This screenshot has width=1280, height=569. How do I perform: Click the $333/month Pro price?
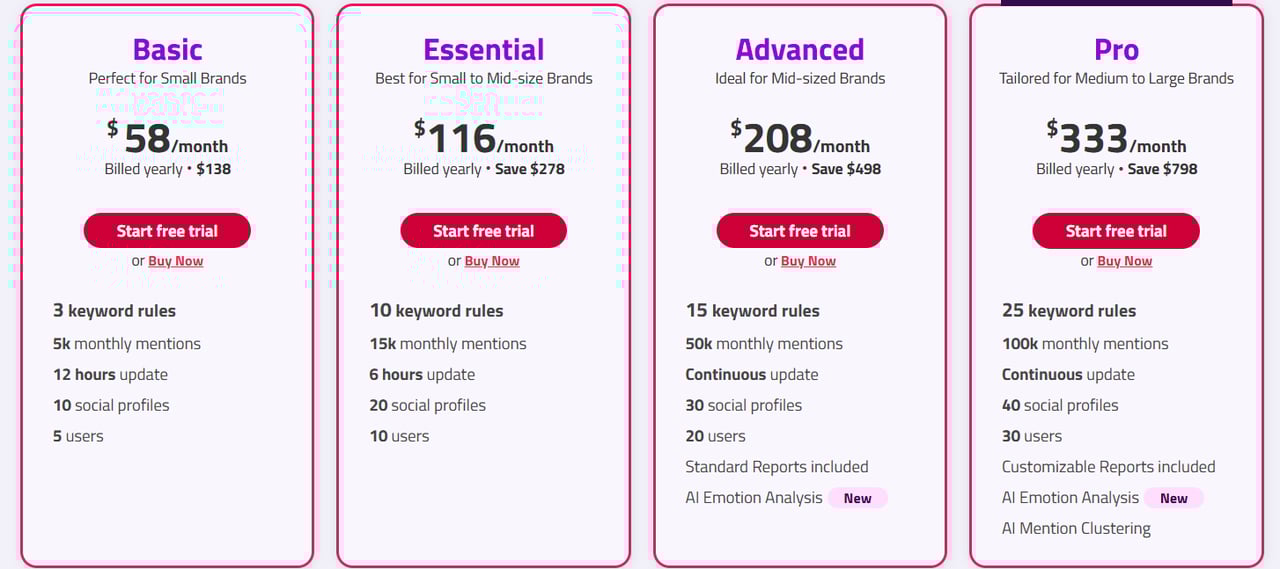(1116, 140)
